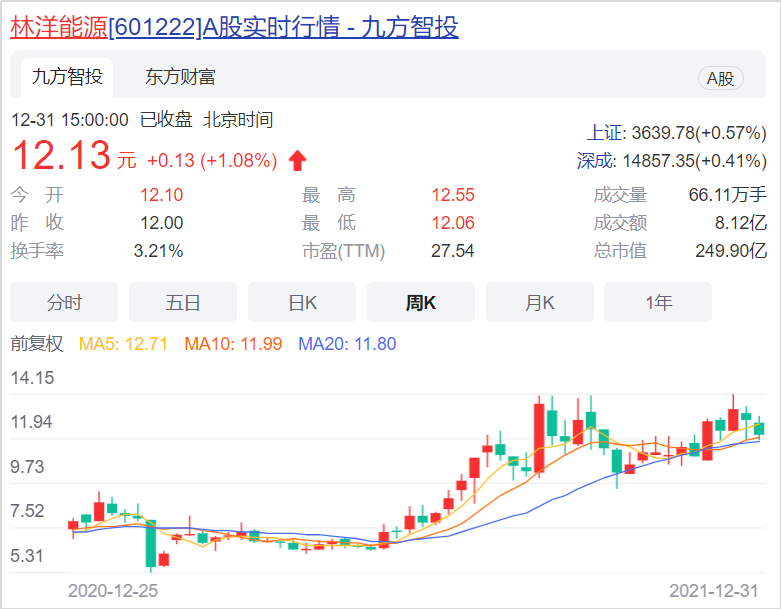Screen dimensions: 781x609
Task: Click the 换手率 value 3.21%
Action: click(x=158, y=250)
